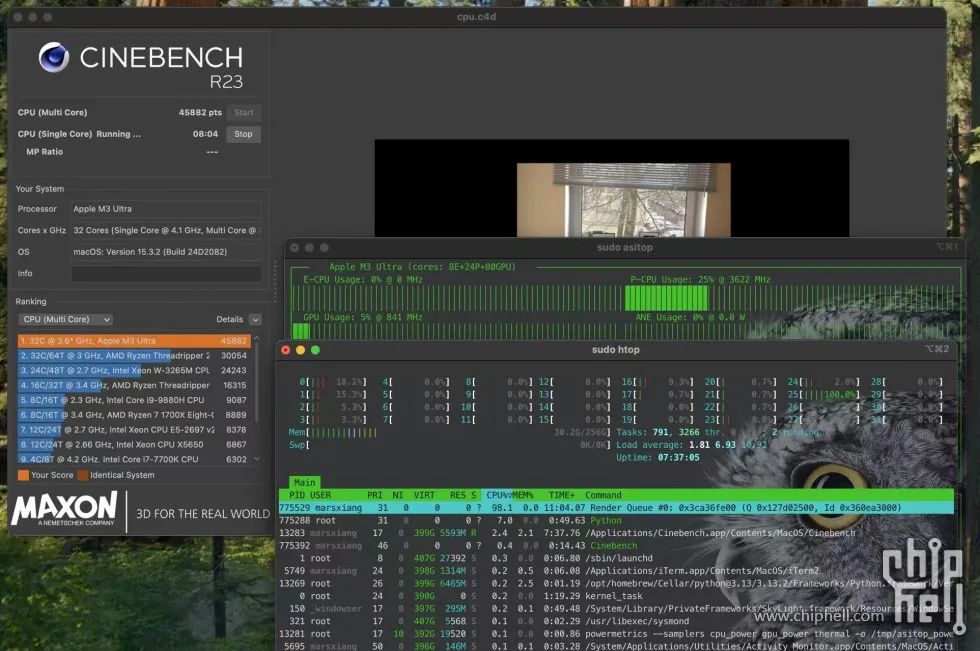Click the 08:04 elapsed time value
The height and width of the screenshot is (651, 980).
(x=206, y=134)
